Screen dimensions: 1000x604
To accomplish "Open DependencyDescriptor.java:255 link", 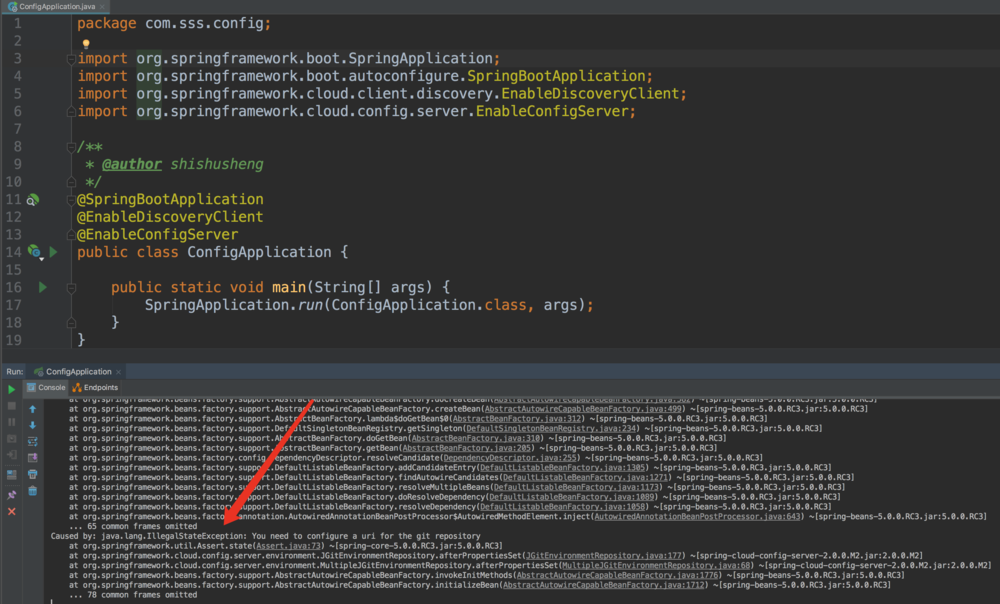I will click(x=510, y=458).
